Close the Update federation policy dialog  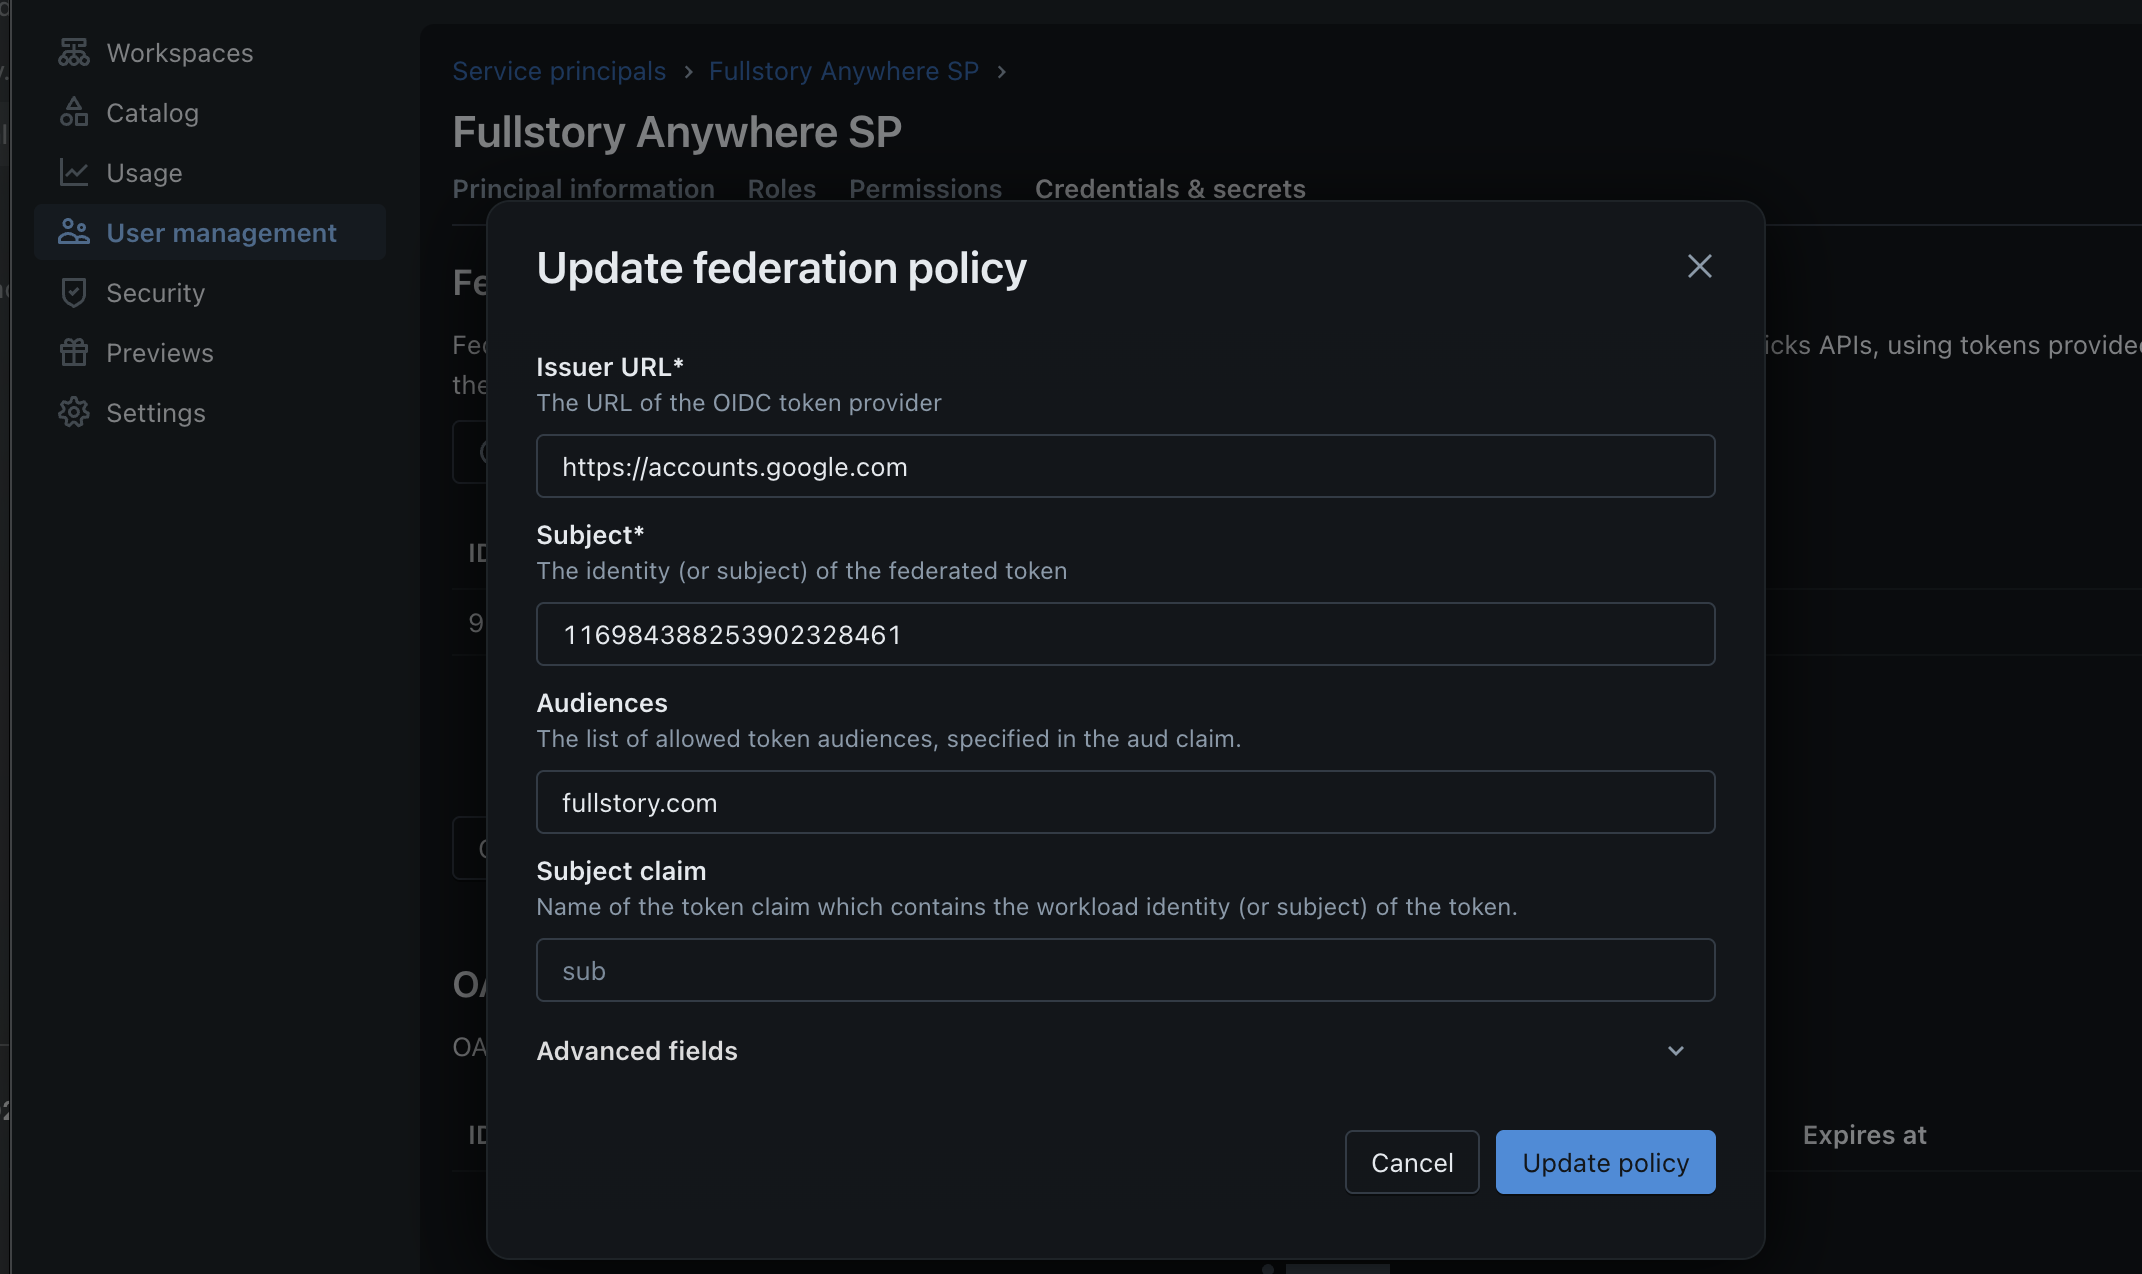[x=1699, y=266]
